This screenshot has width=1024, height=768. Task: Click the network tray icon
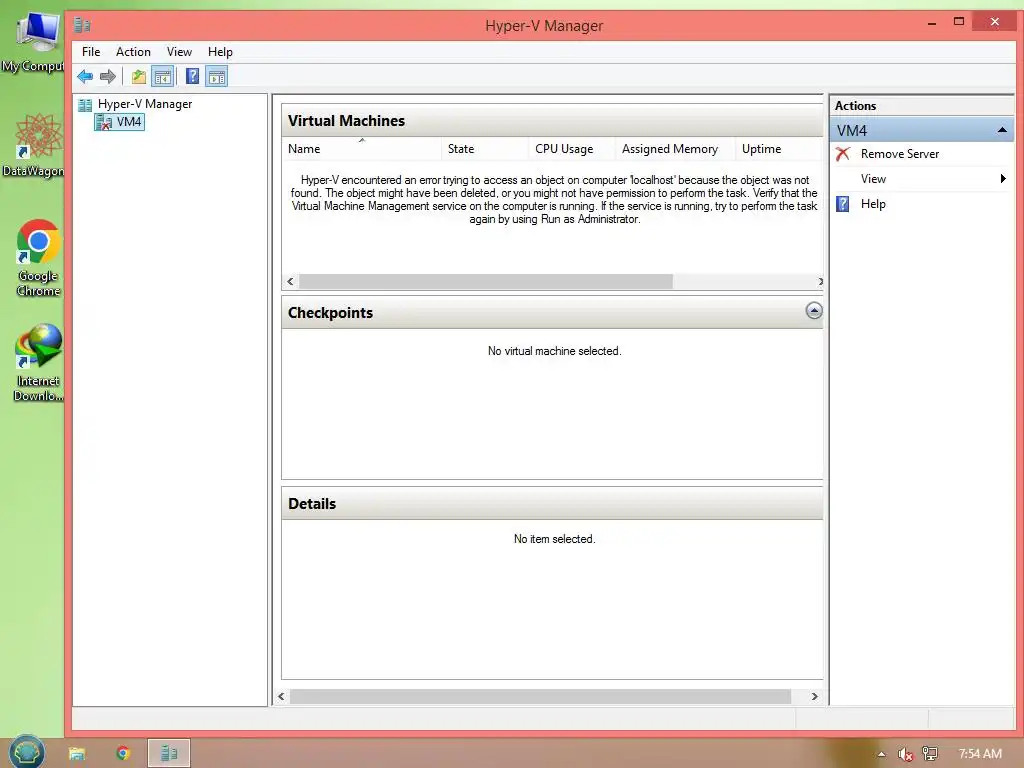pos(929,754)
